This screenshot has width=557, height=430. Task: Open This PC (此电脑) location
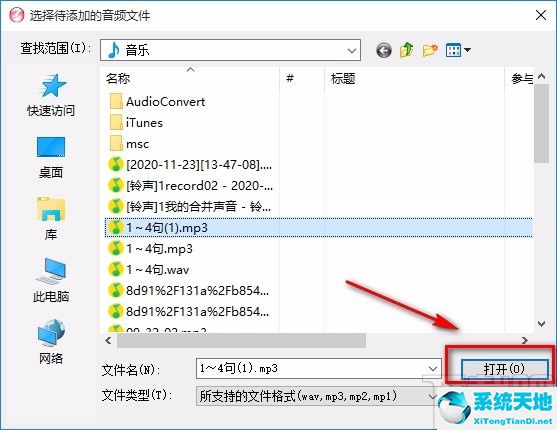tap(51, 280)
